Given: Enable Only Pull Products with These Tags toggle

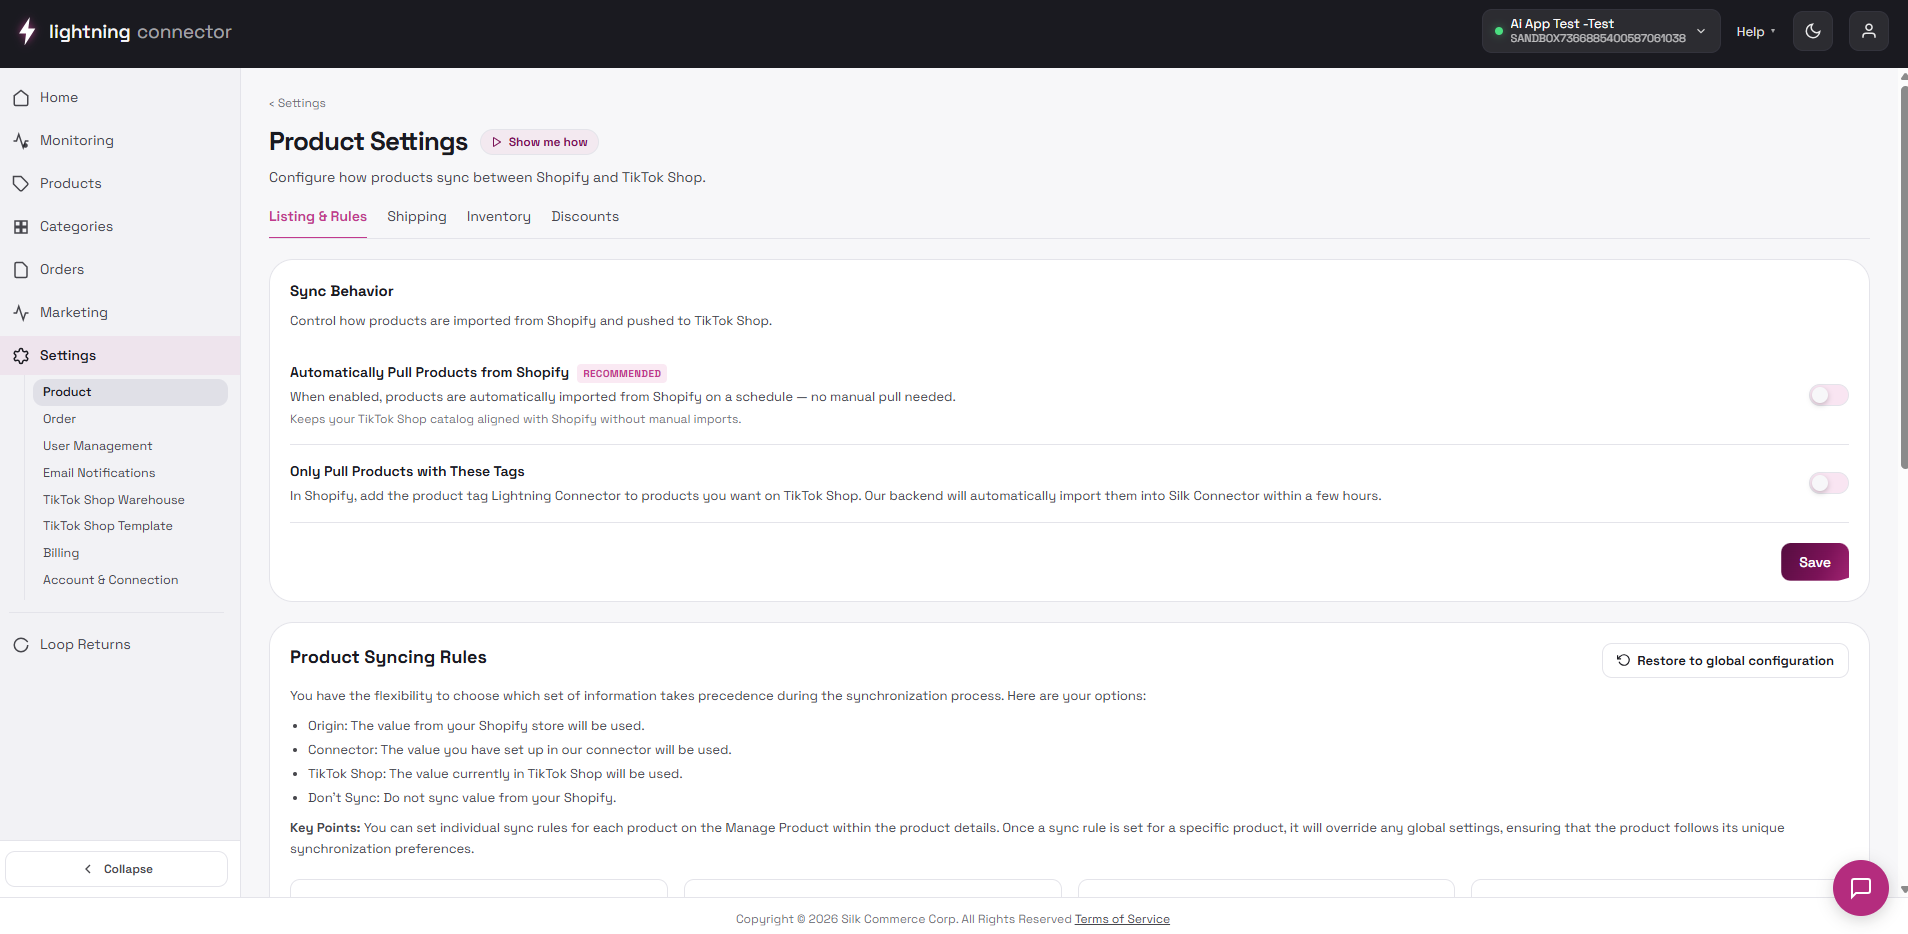Looking at the screenshot, I should (1829, 483).
